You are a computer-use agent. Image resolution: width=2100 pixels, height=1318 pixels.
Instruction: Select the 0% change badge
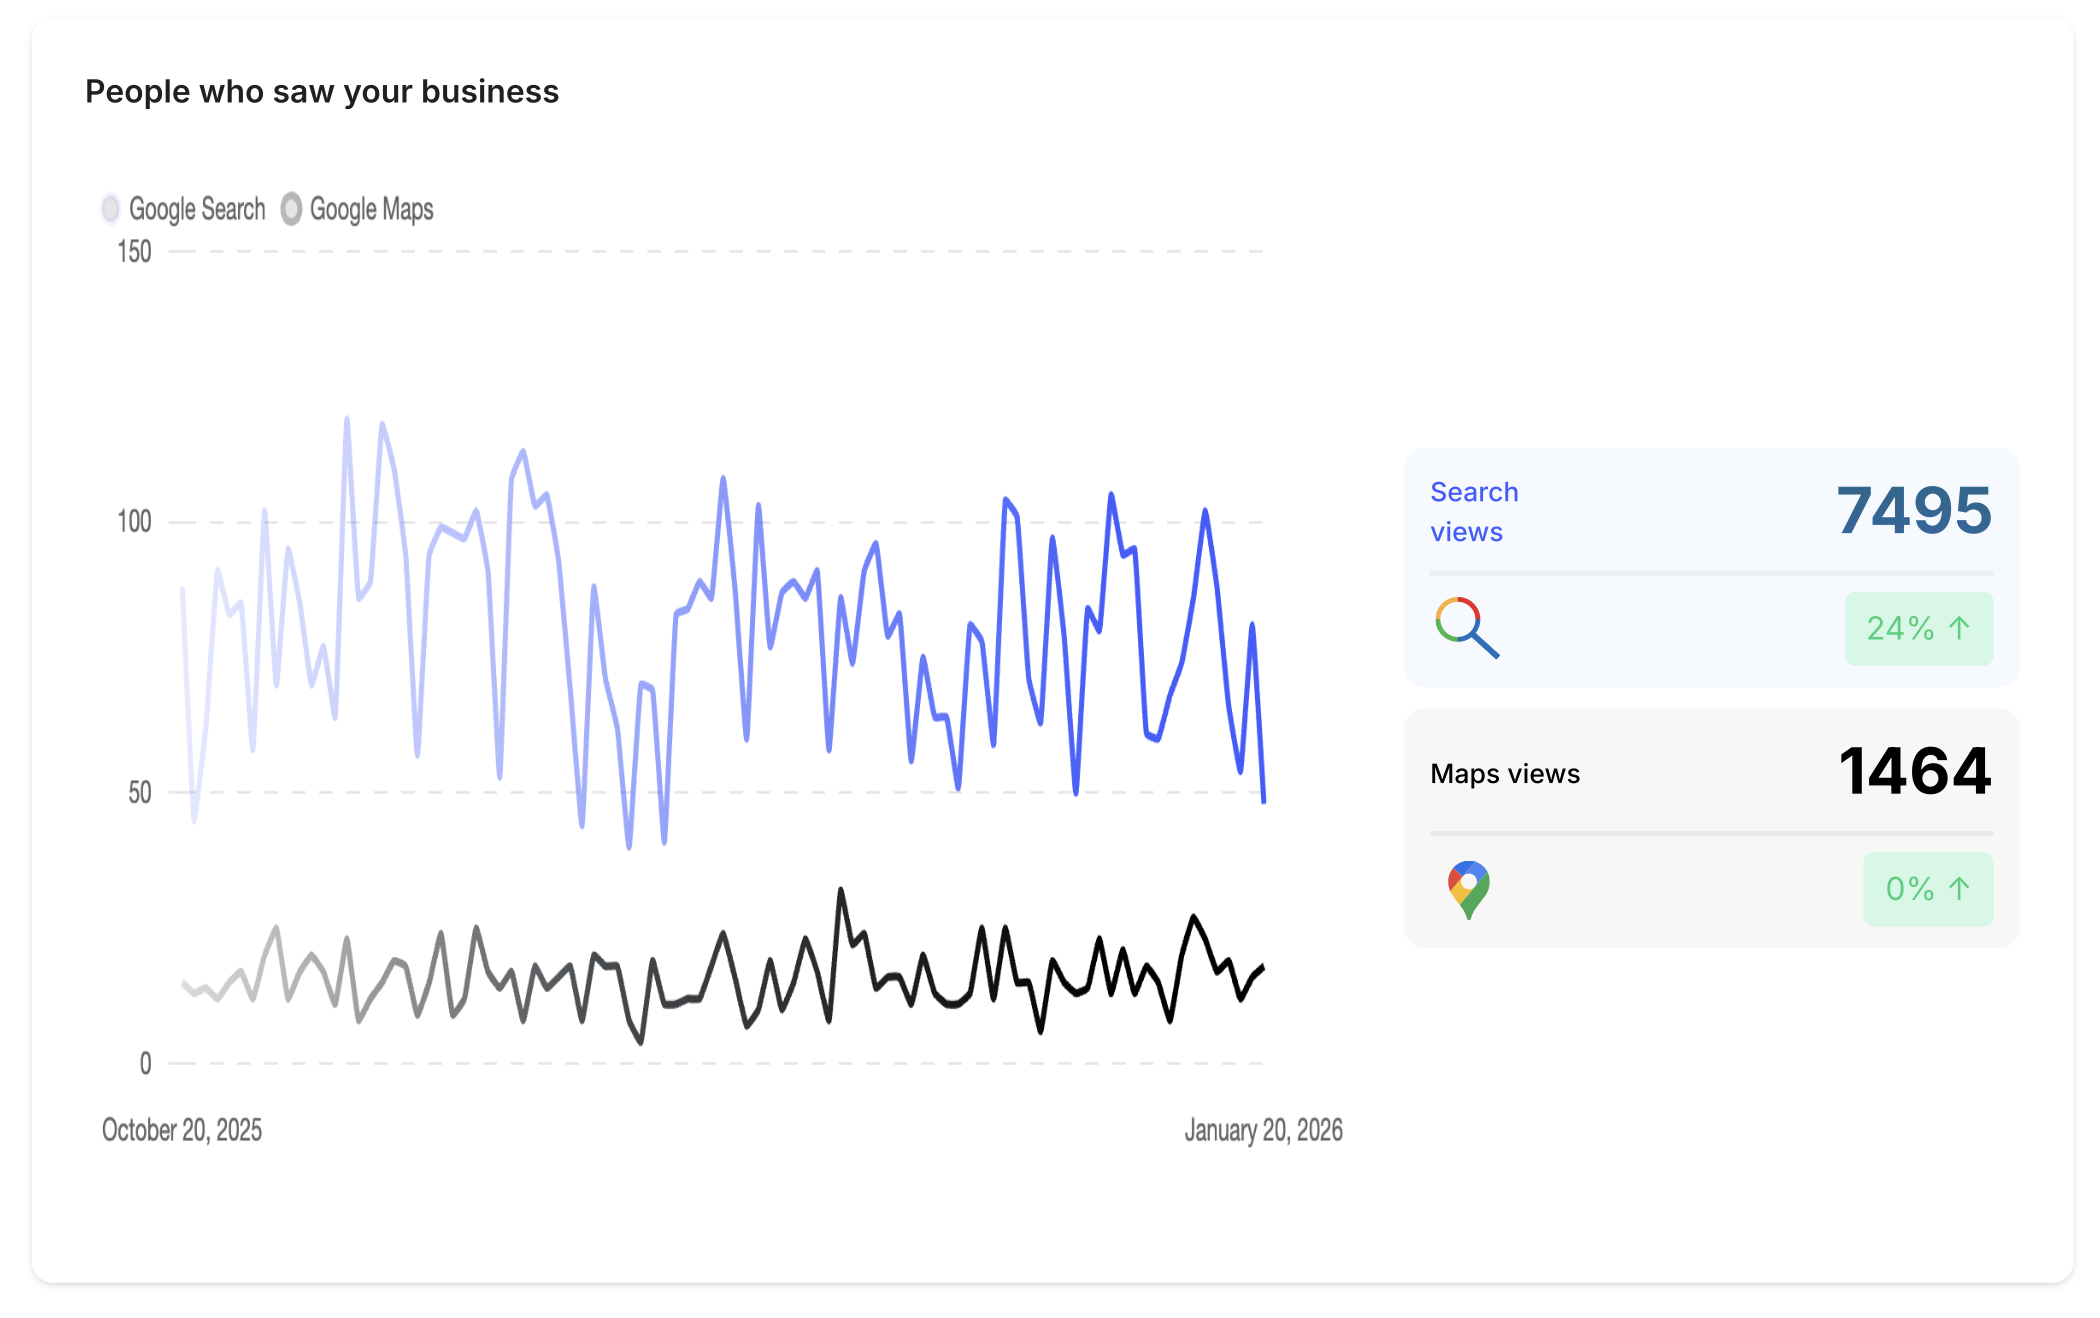point(1927,888)
